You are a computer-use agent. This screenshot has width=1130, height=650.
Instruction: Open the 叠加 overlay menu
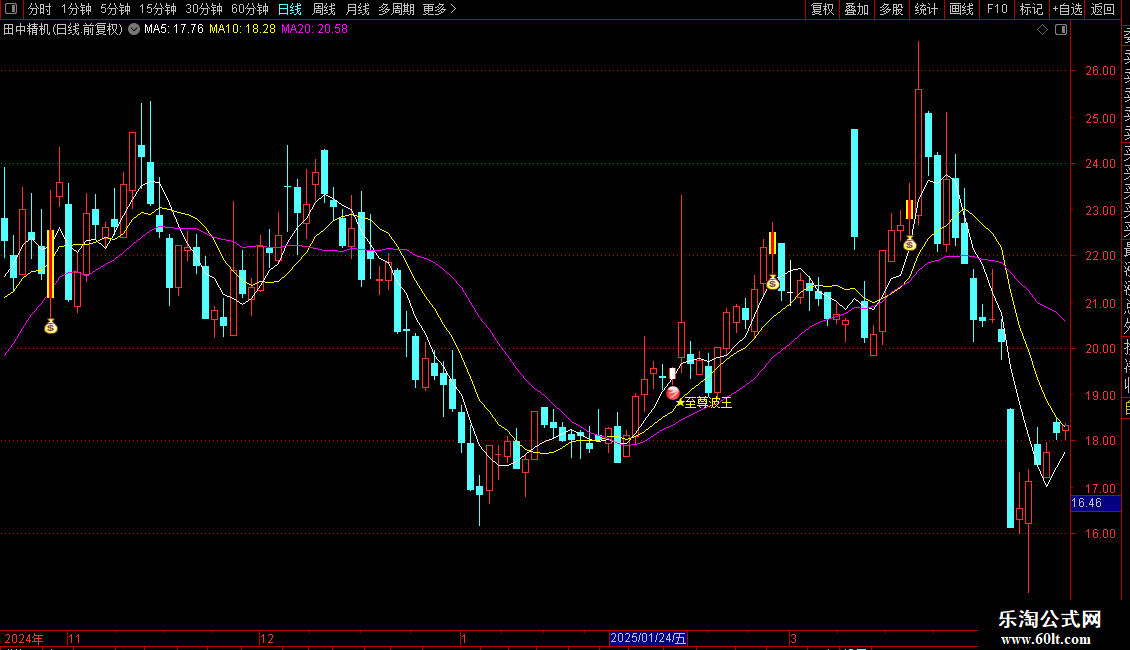click(857, 9)
